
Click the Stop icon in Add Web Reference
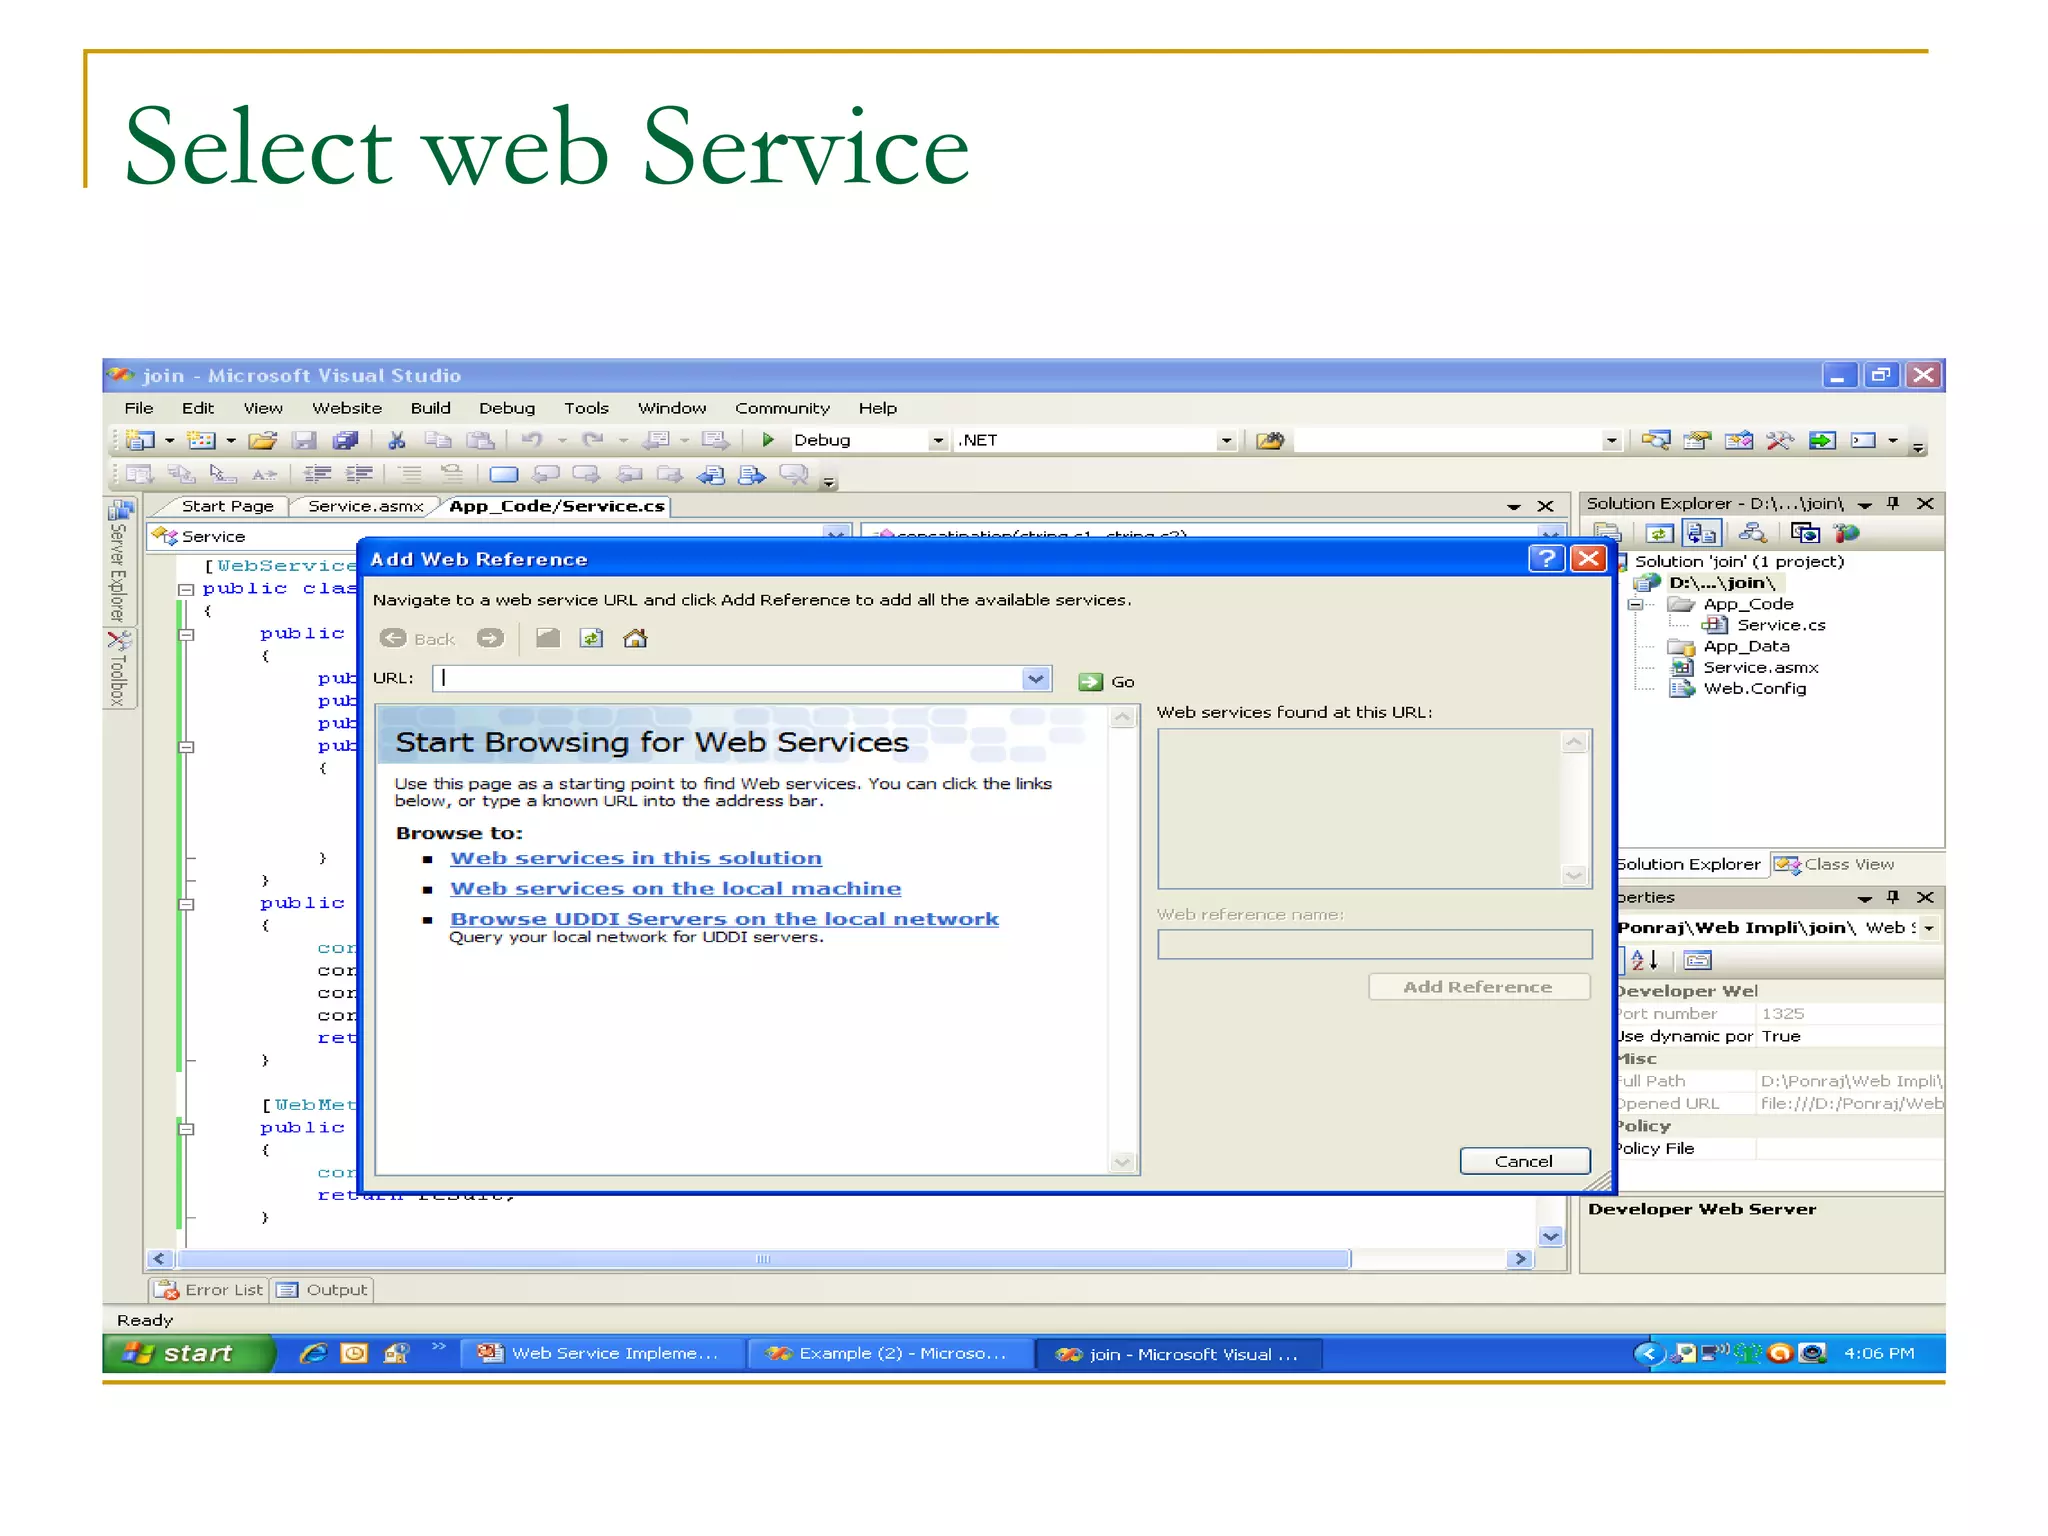coord(547,638)
